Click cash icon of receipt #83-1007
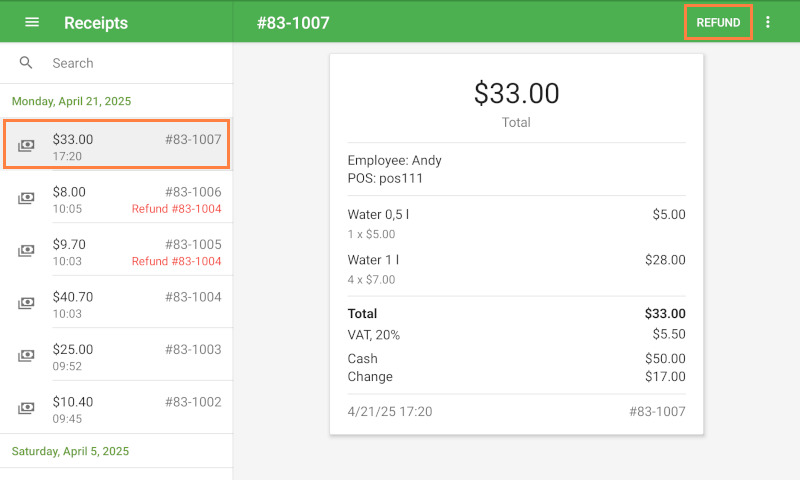The height and width of the screenshot is (480, 800). point(27,146)
